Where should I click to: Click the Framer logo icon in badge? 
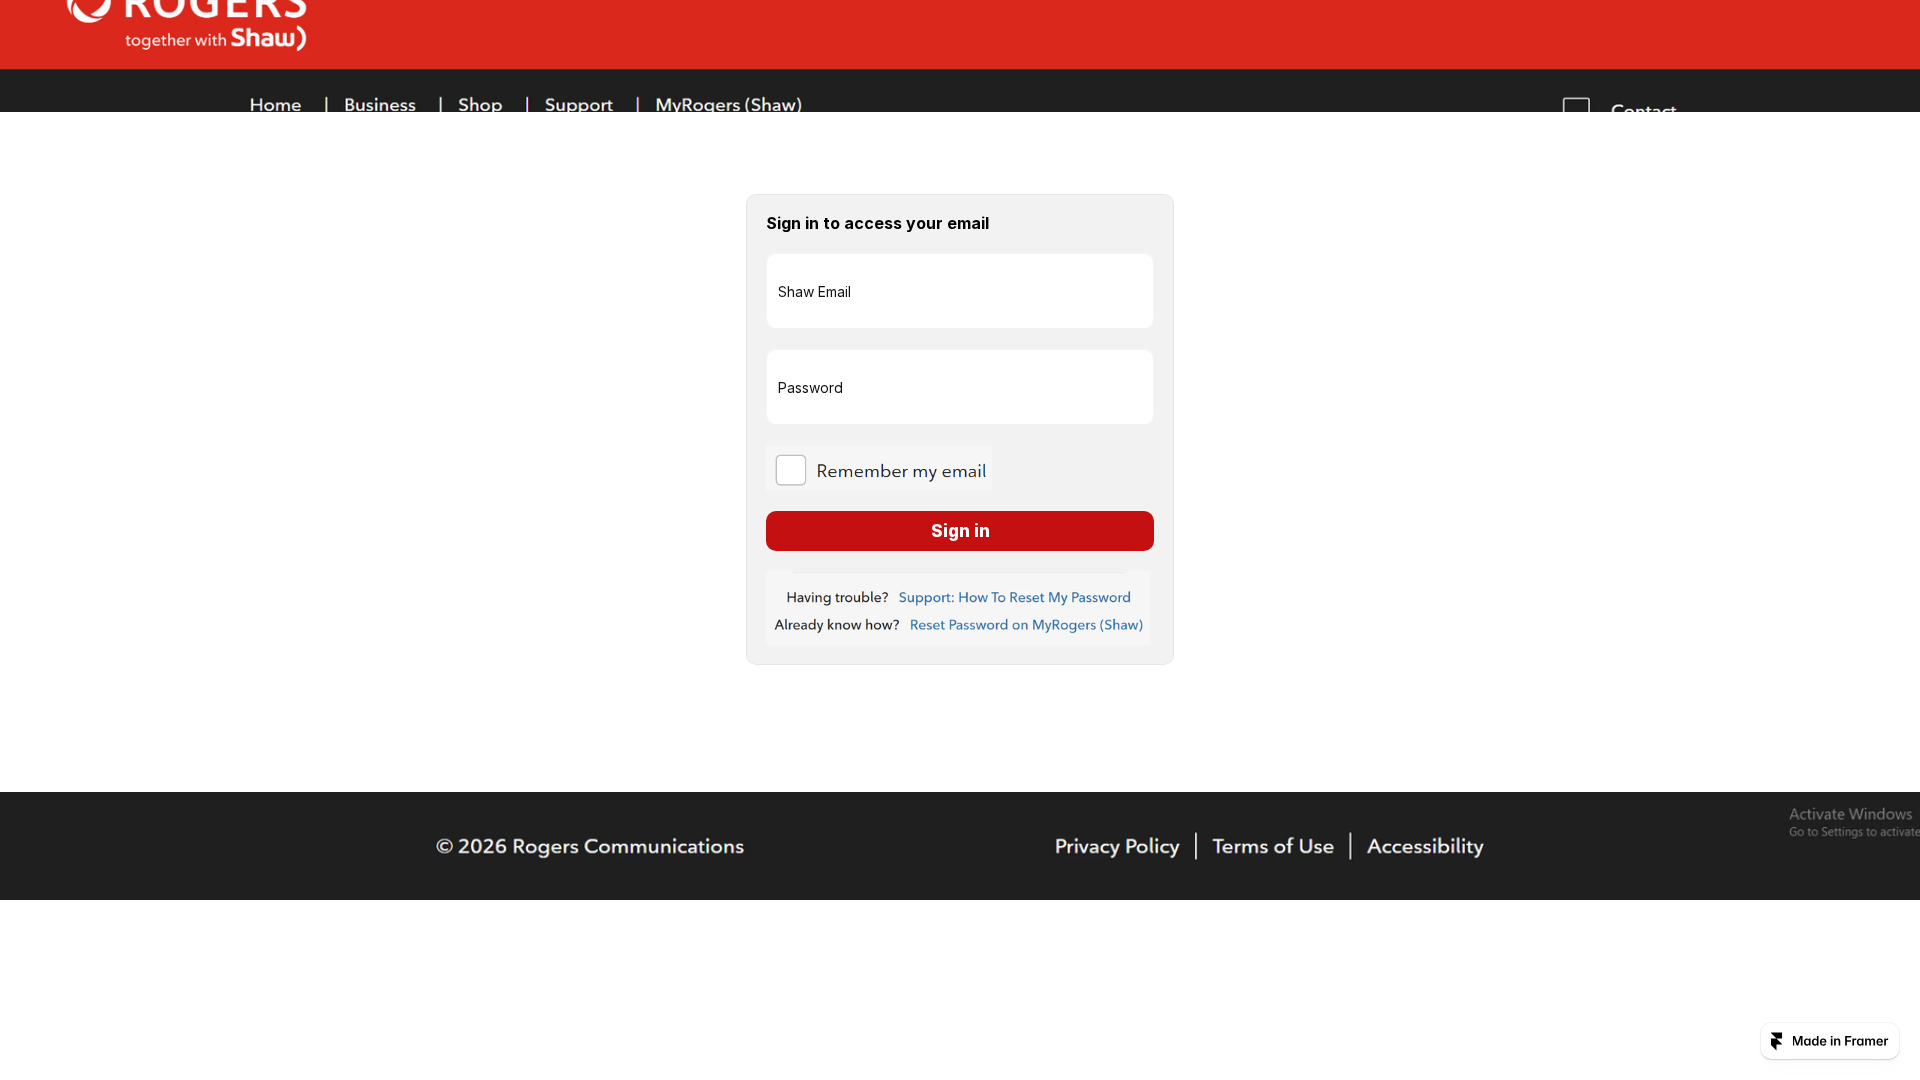click(x=1777, y=1041)
